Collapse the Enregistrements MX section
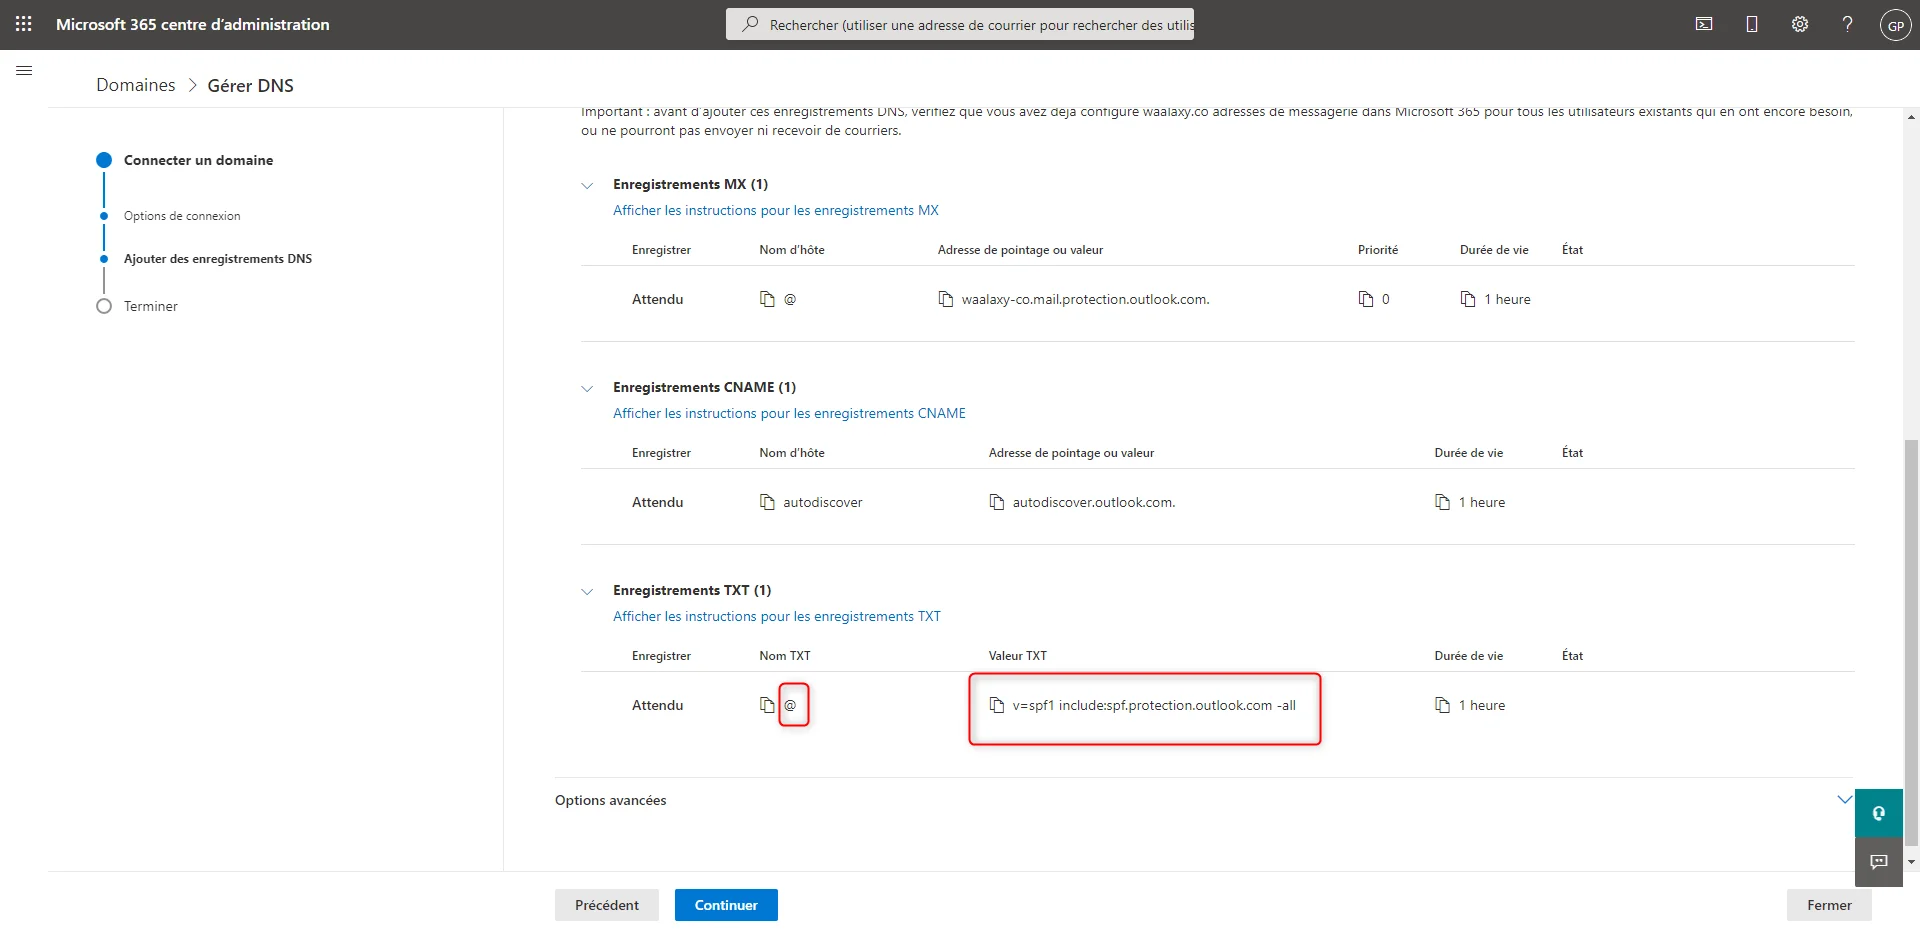 [x=587, y=185]
